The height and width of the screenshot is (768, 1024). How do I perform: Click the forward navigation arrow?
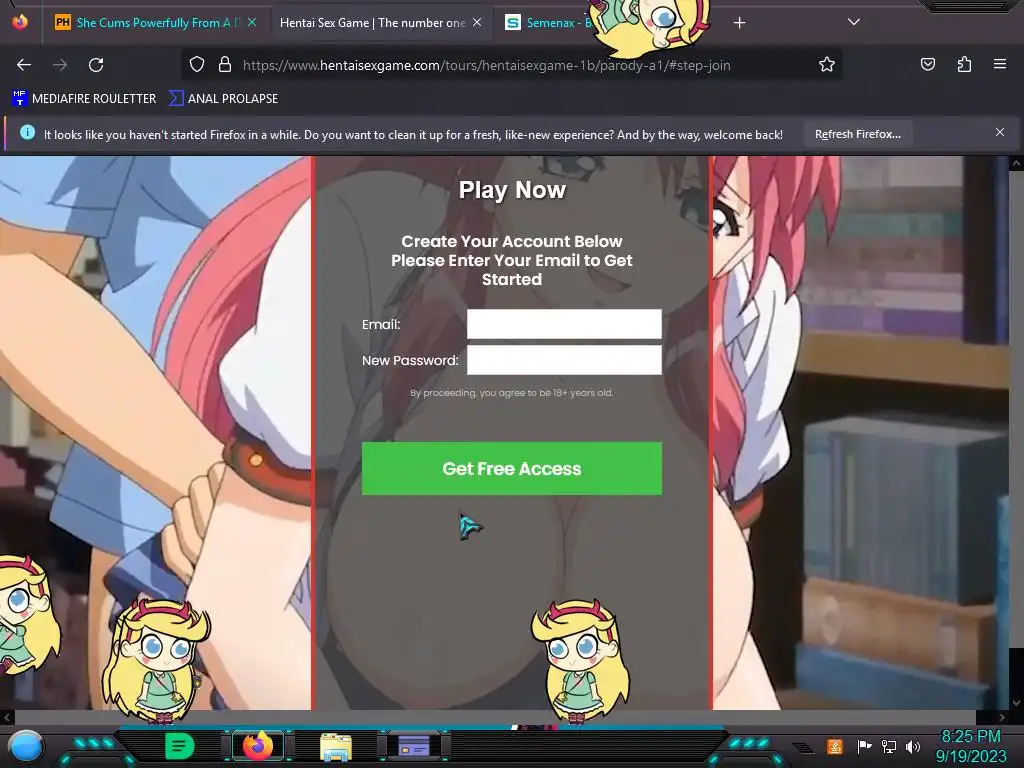[60, 65]
